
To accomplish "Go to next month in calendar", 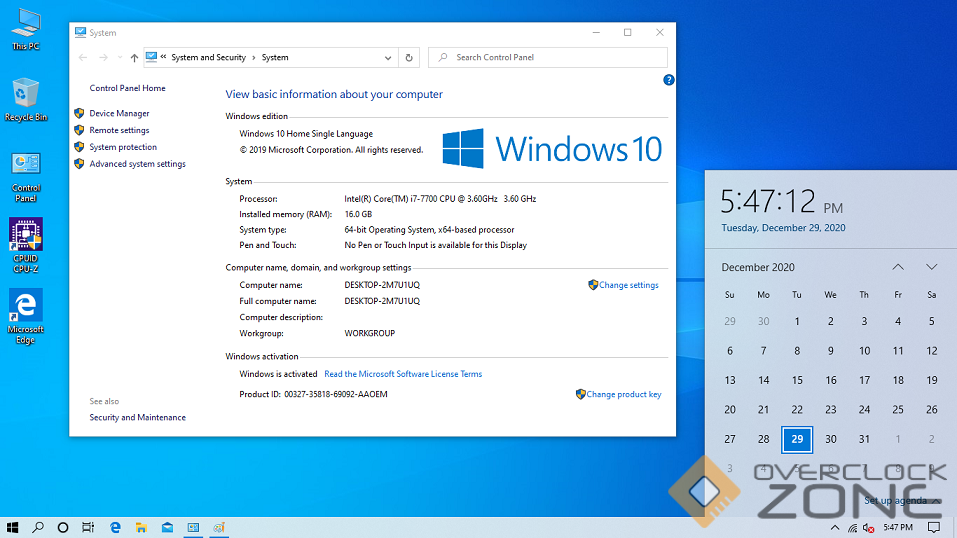I will (x=931, y=267).
